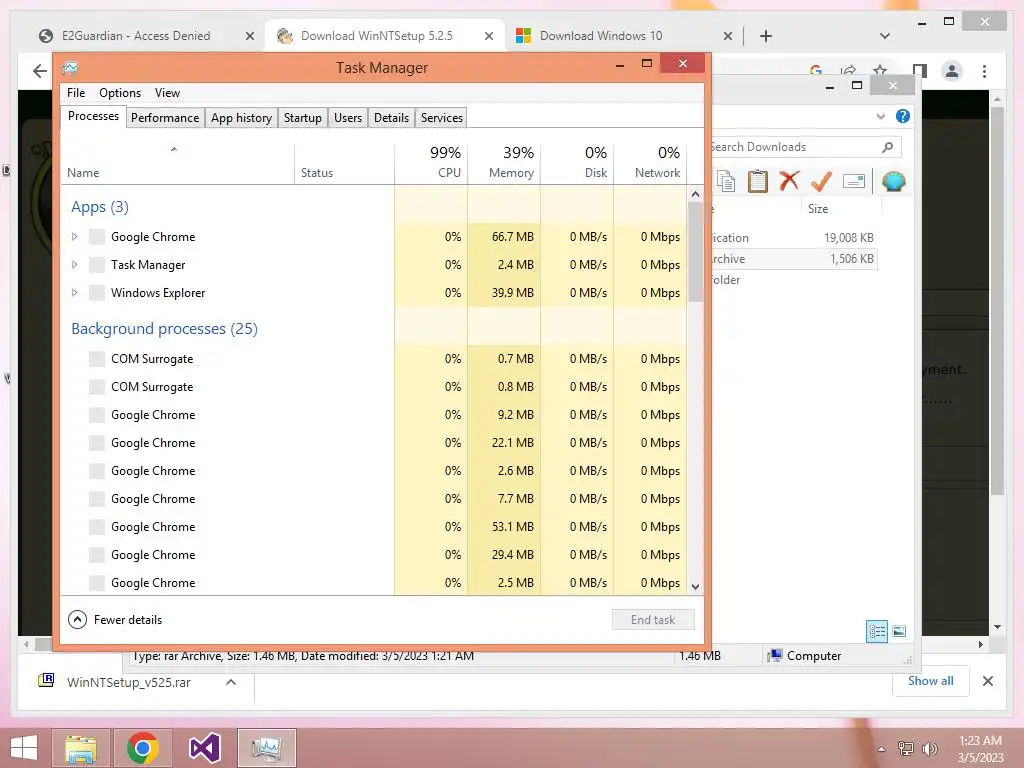Expand the Google Chrome app row
Screen dimensions: 1024x768
click(x=74, y=237)
